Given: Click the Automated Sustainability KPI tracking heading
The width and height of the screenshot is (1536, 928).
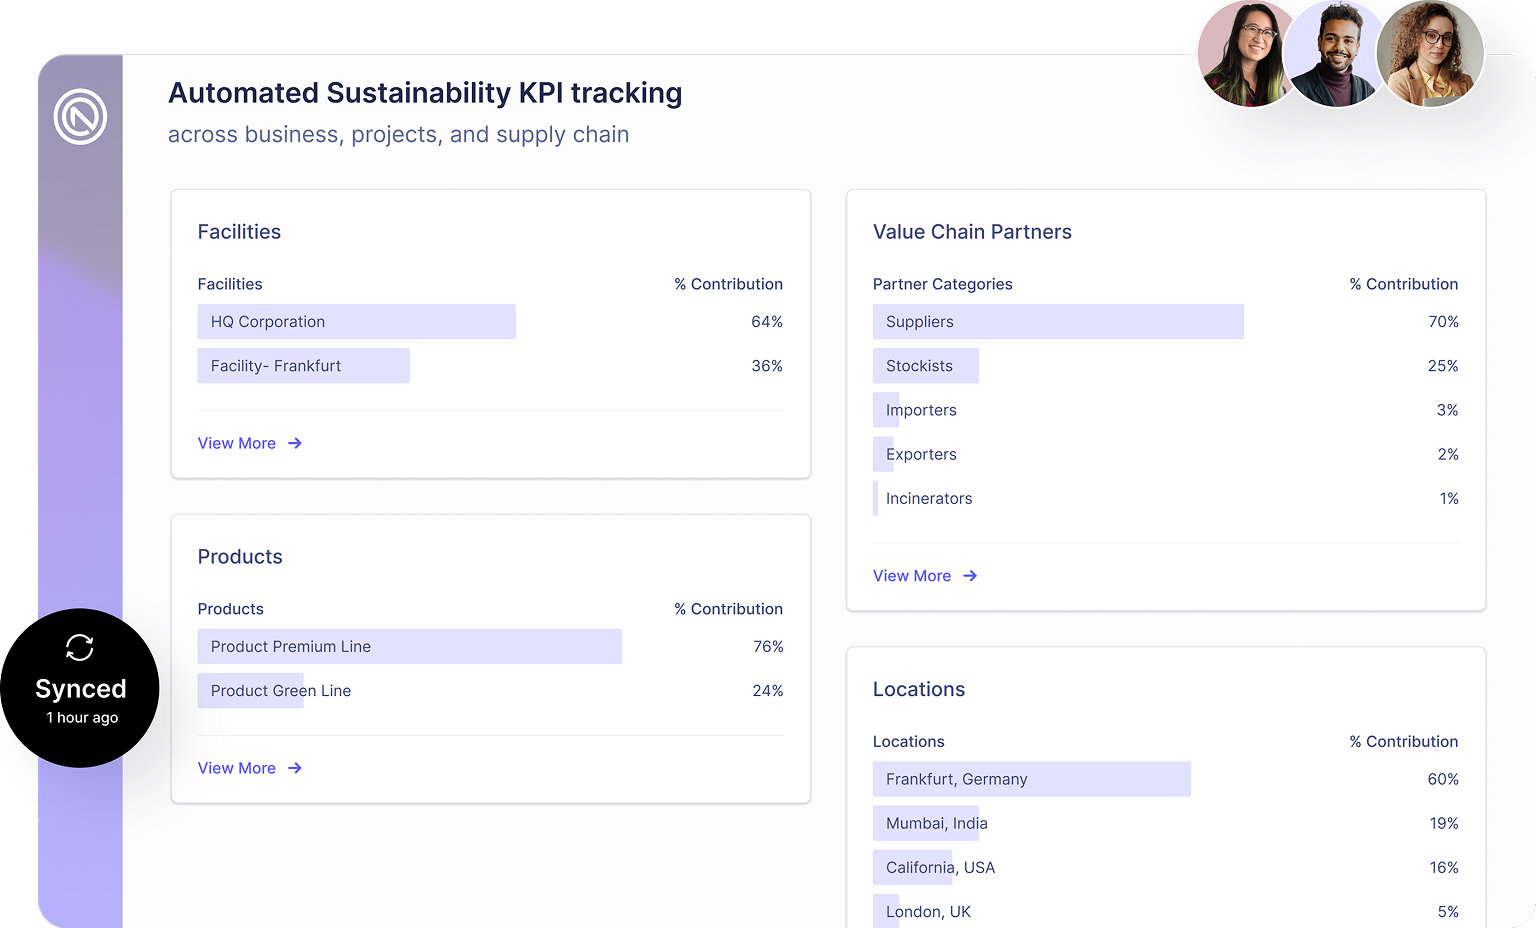Looking at the screenshot, I should (x=425, y=93).
